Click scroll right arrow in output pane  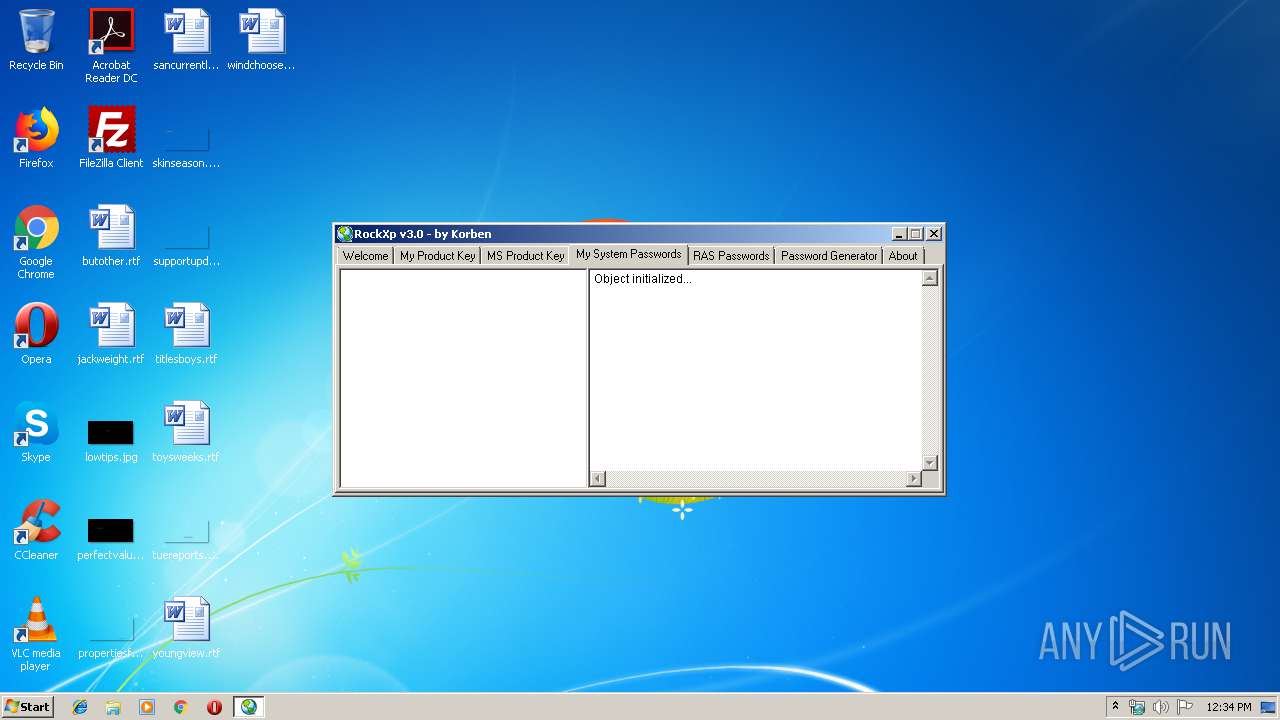[x=913, y=479]
